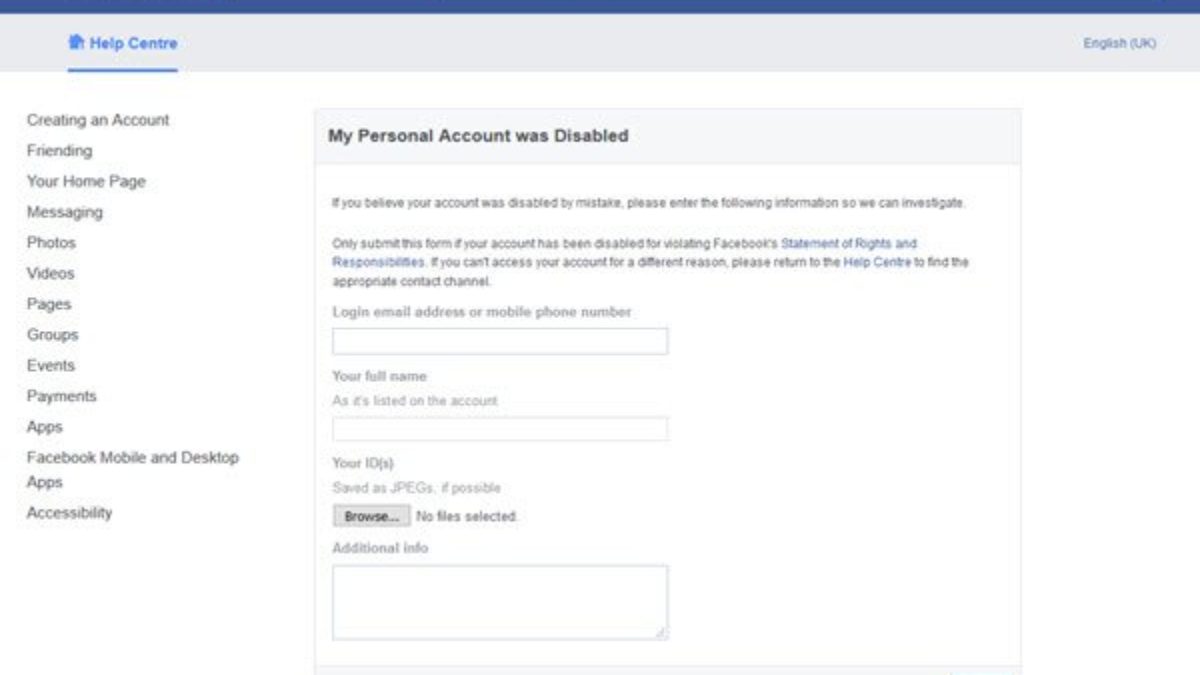
Task: Open the Groups help topic
Action: [x=52, y=335]
